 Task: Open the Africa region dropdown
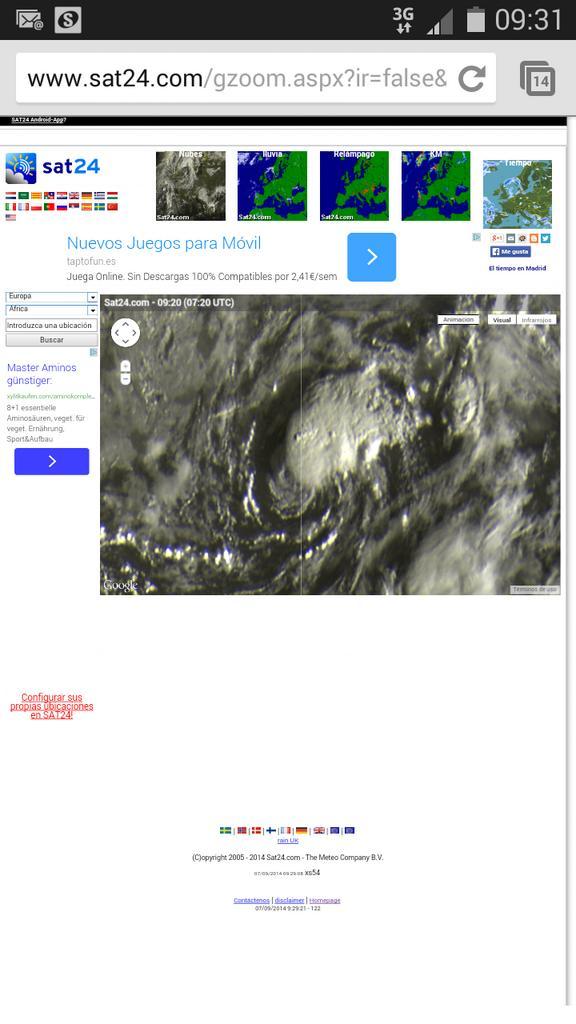pos(52,310)
